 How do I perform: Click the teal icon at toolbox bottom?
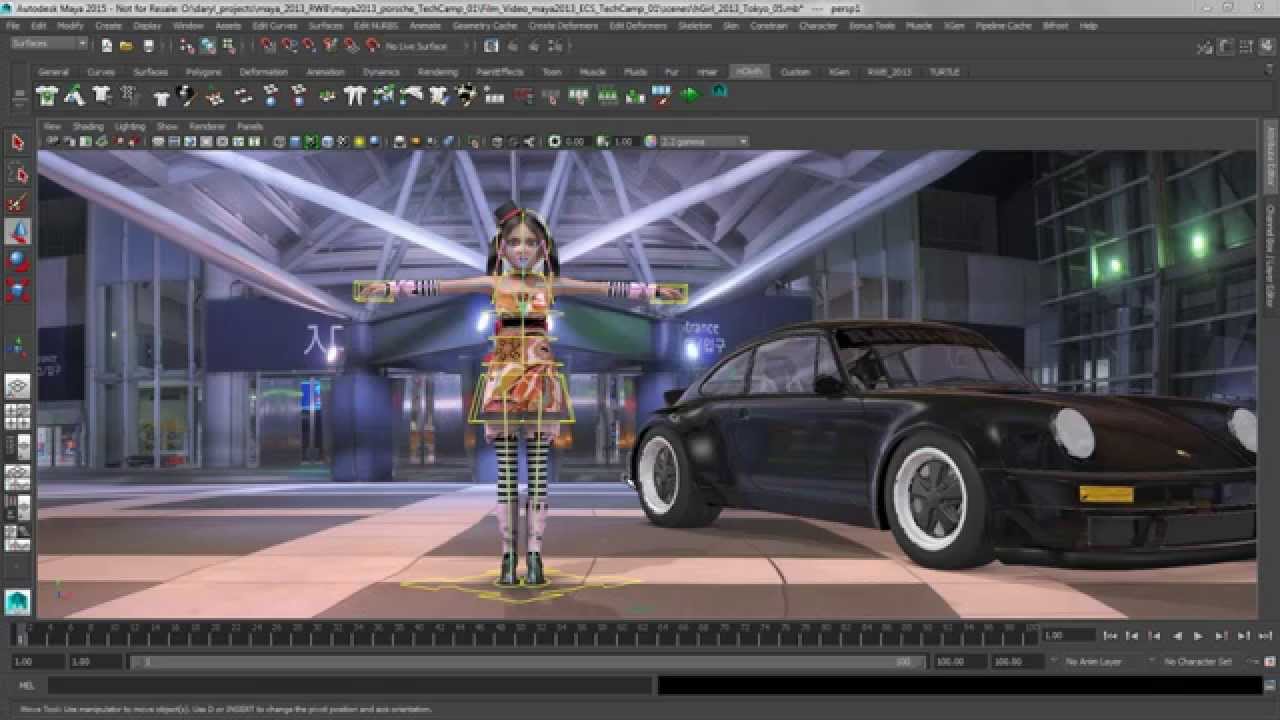17,601
